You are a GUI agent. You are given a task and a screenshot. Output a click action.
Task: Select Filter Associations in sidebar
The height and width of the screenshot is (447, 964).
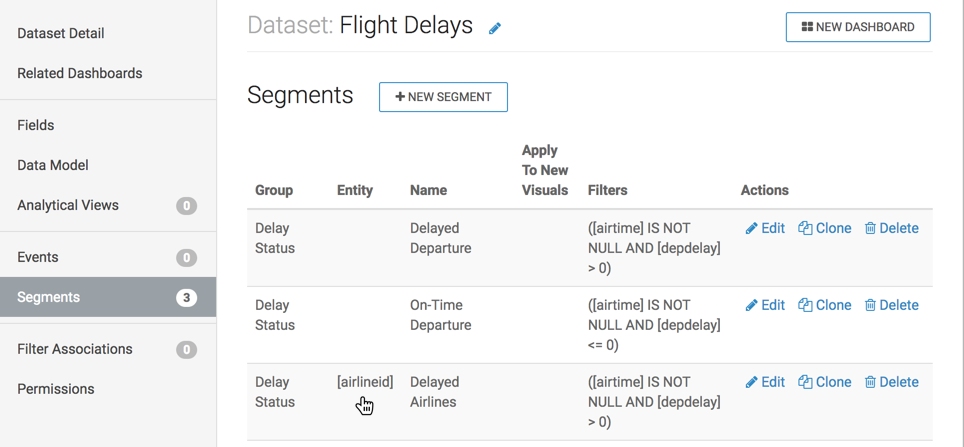point(75,349)
